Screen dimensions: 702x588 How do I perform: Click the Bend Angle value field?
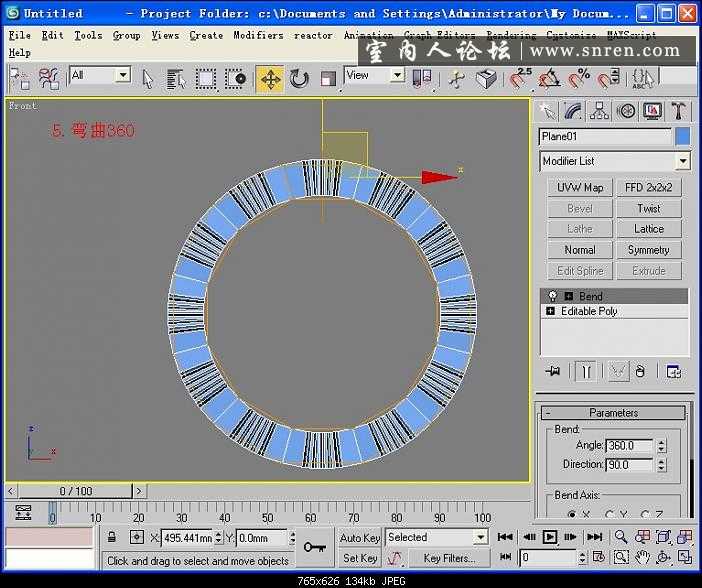click(x=629, y=446)
